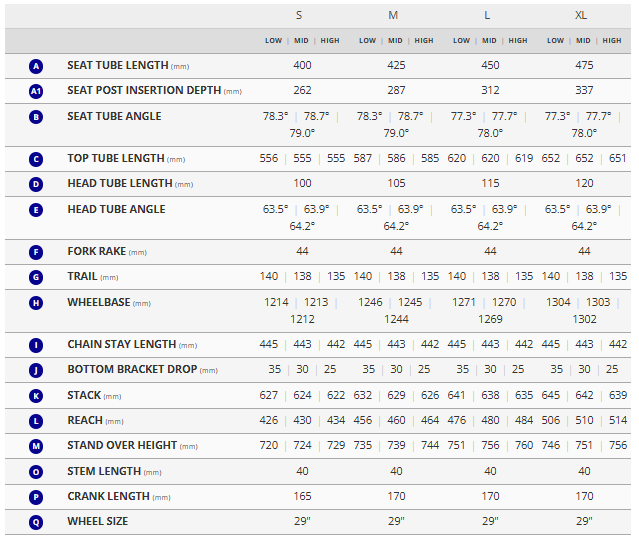Click the C top tube length icon

pyautogui.click(x=36, y=159)
